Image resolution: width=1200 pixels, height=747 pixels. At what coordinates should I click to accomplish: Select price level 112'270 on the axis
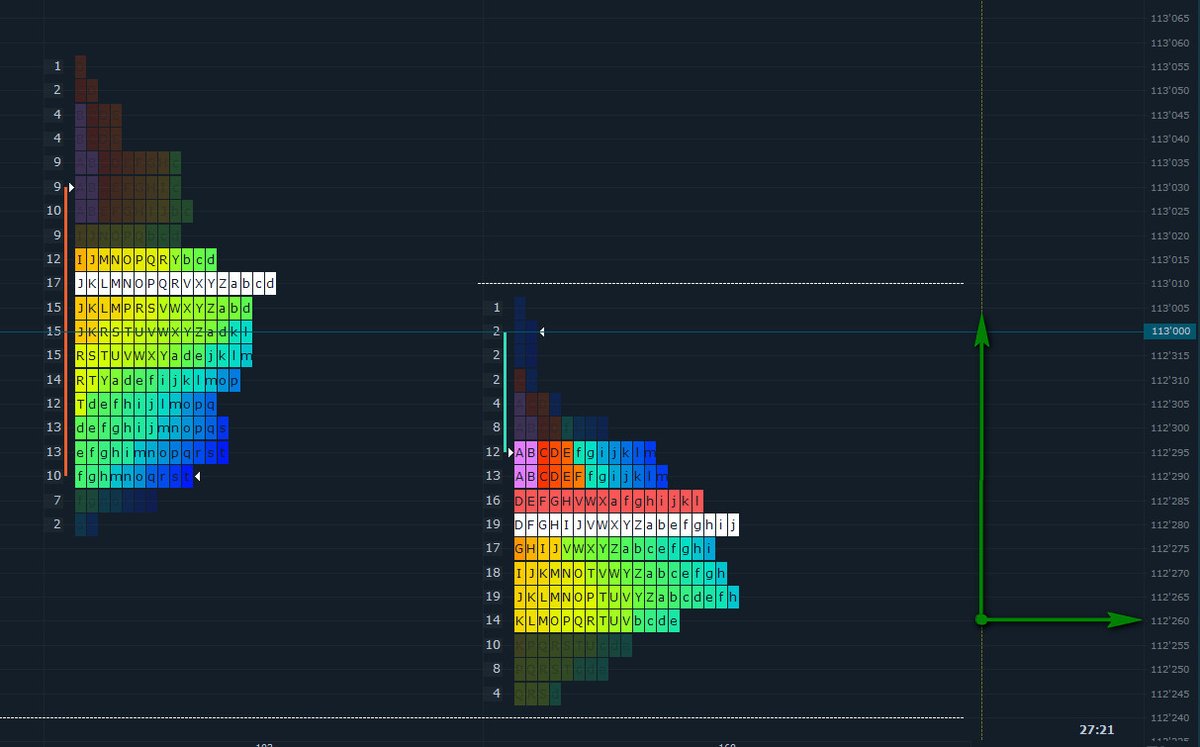pos(1170,573)
